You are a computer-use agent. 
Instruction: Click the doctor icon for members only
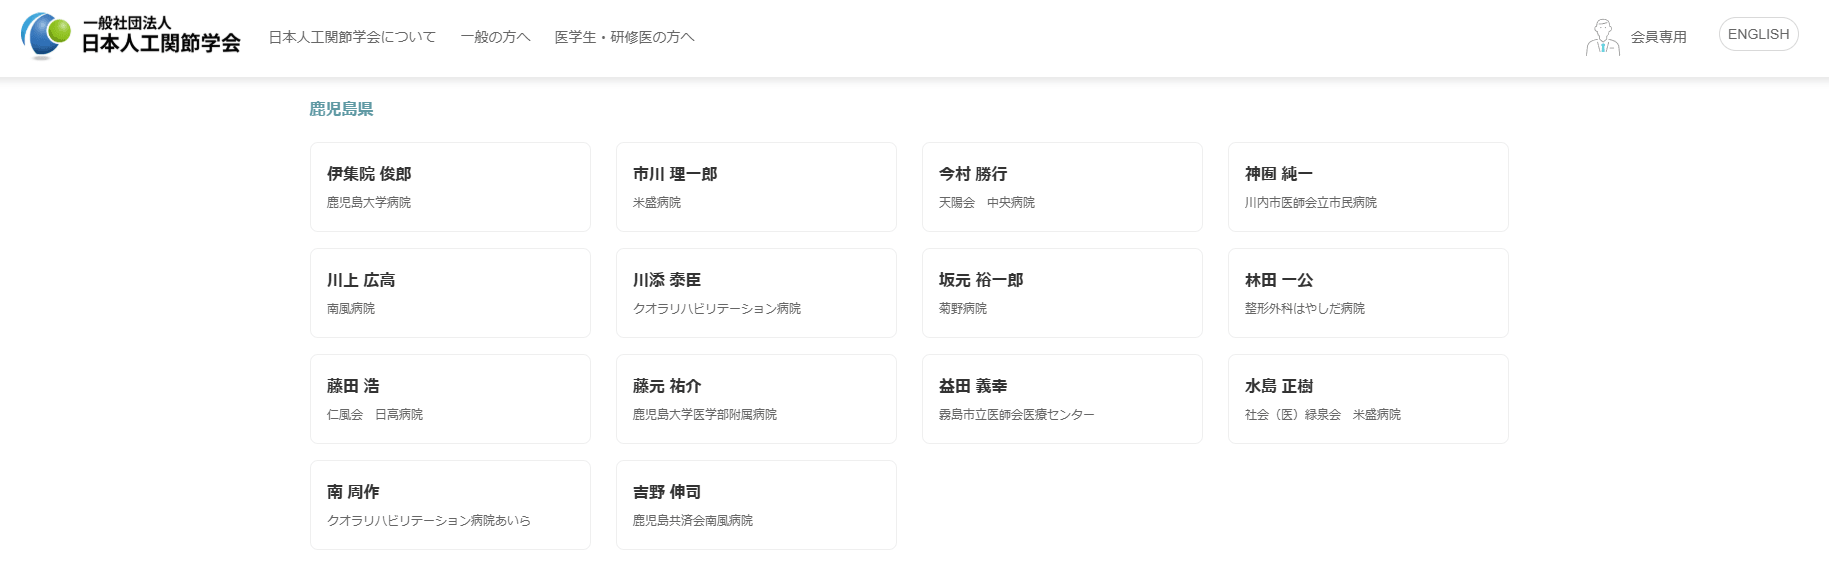1602,37
